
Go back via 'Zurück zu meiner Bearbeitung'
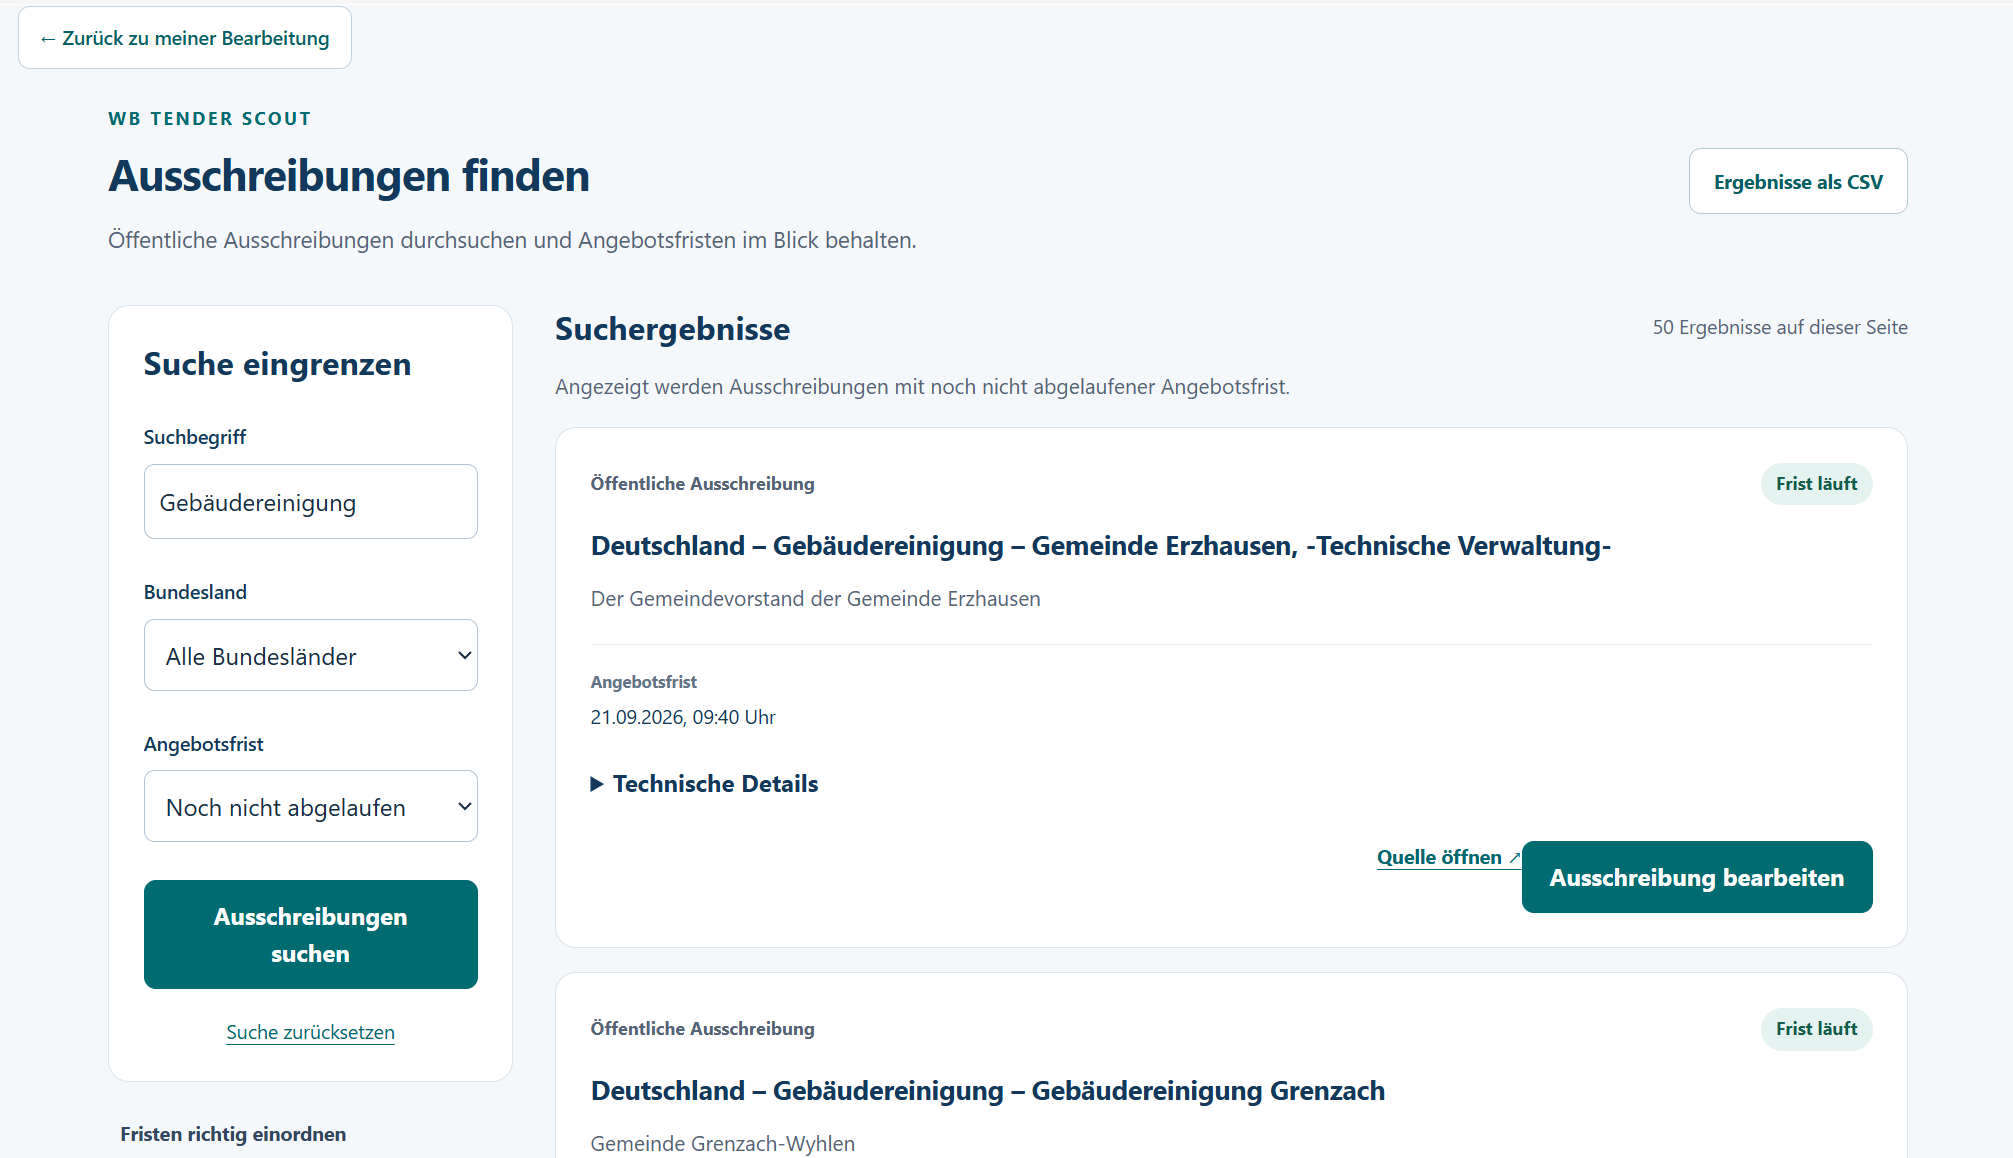point(185,38)
